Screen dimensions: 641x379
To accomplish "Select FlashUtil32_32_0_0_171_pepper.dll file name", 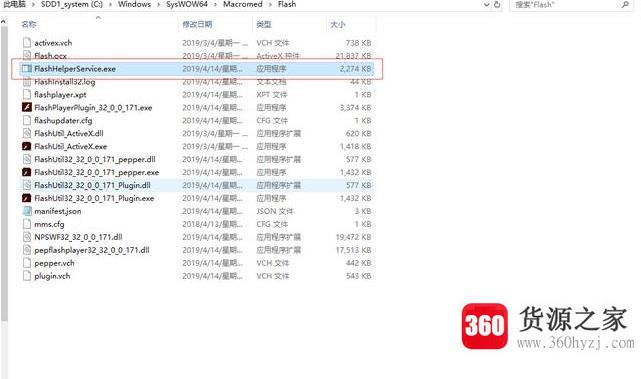I will tap(95, 159).
